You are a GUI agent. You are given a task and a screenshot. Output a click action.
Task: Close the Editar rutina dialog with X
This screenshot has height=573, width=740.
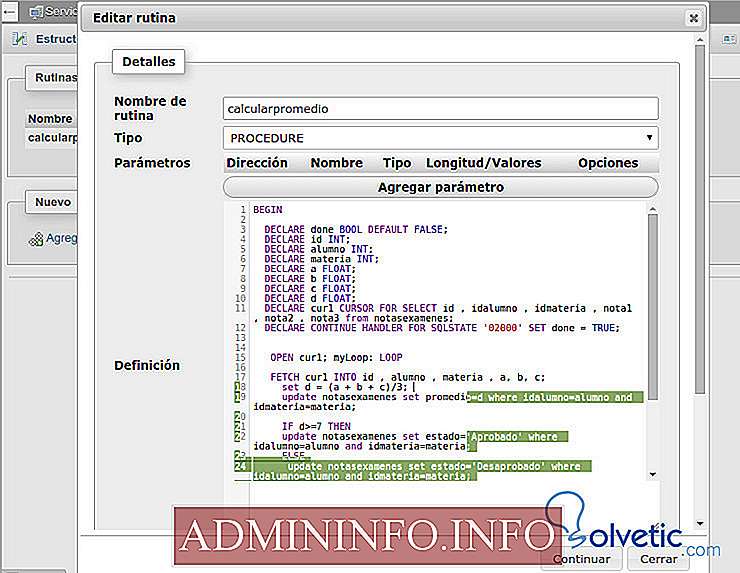(x=692, y=18)
